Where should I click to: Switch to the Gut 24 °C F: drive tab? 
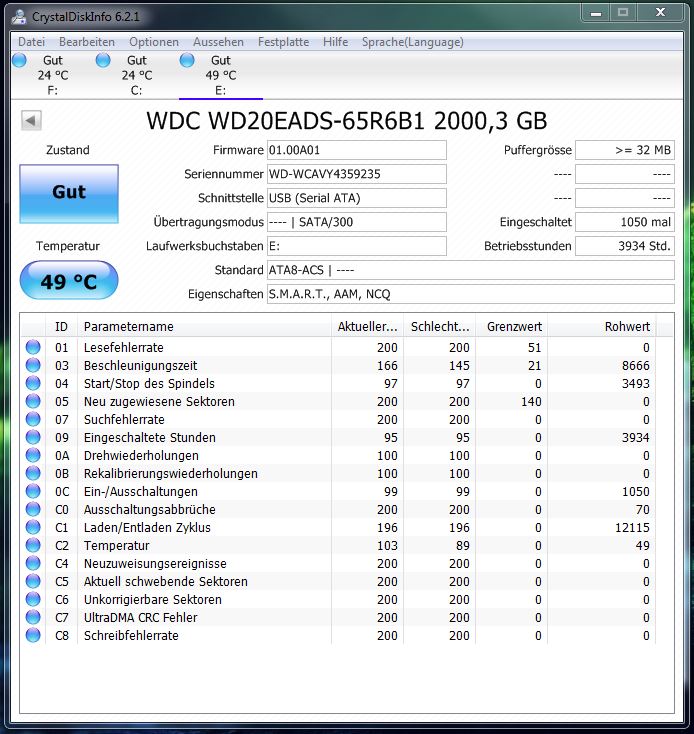52,75
